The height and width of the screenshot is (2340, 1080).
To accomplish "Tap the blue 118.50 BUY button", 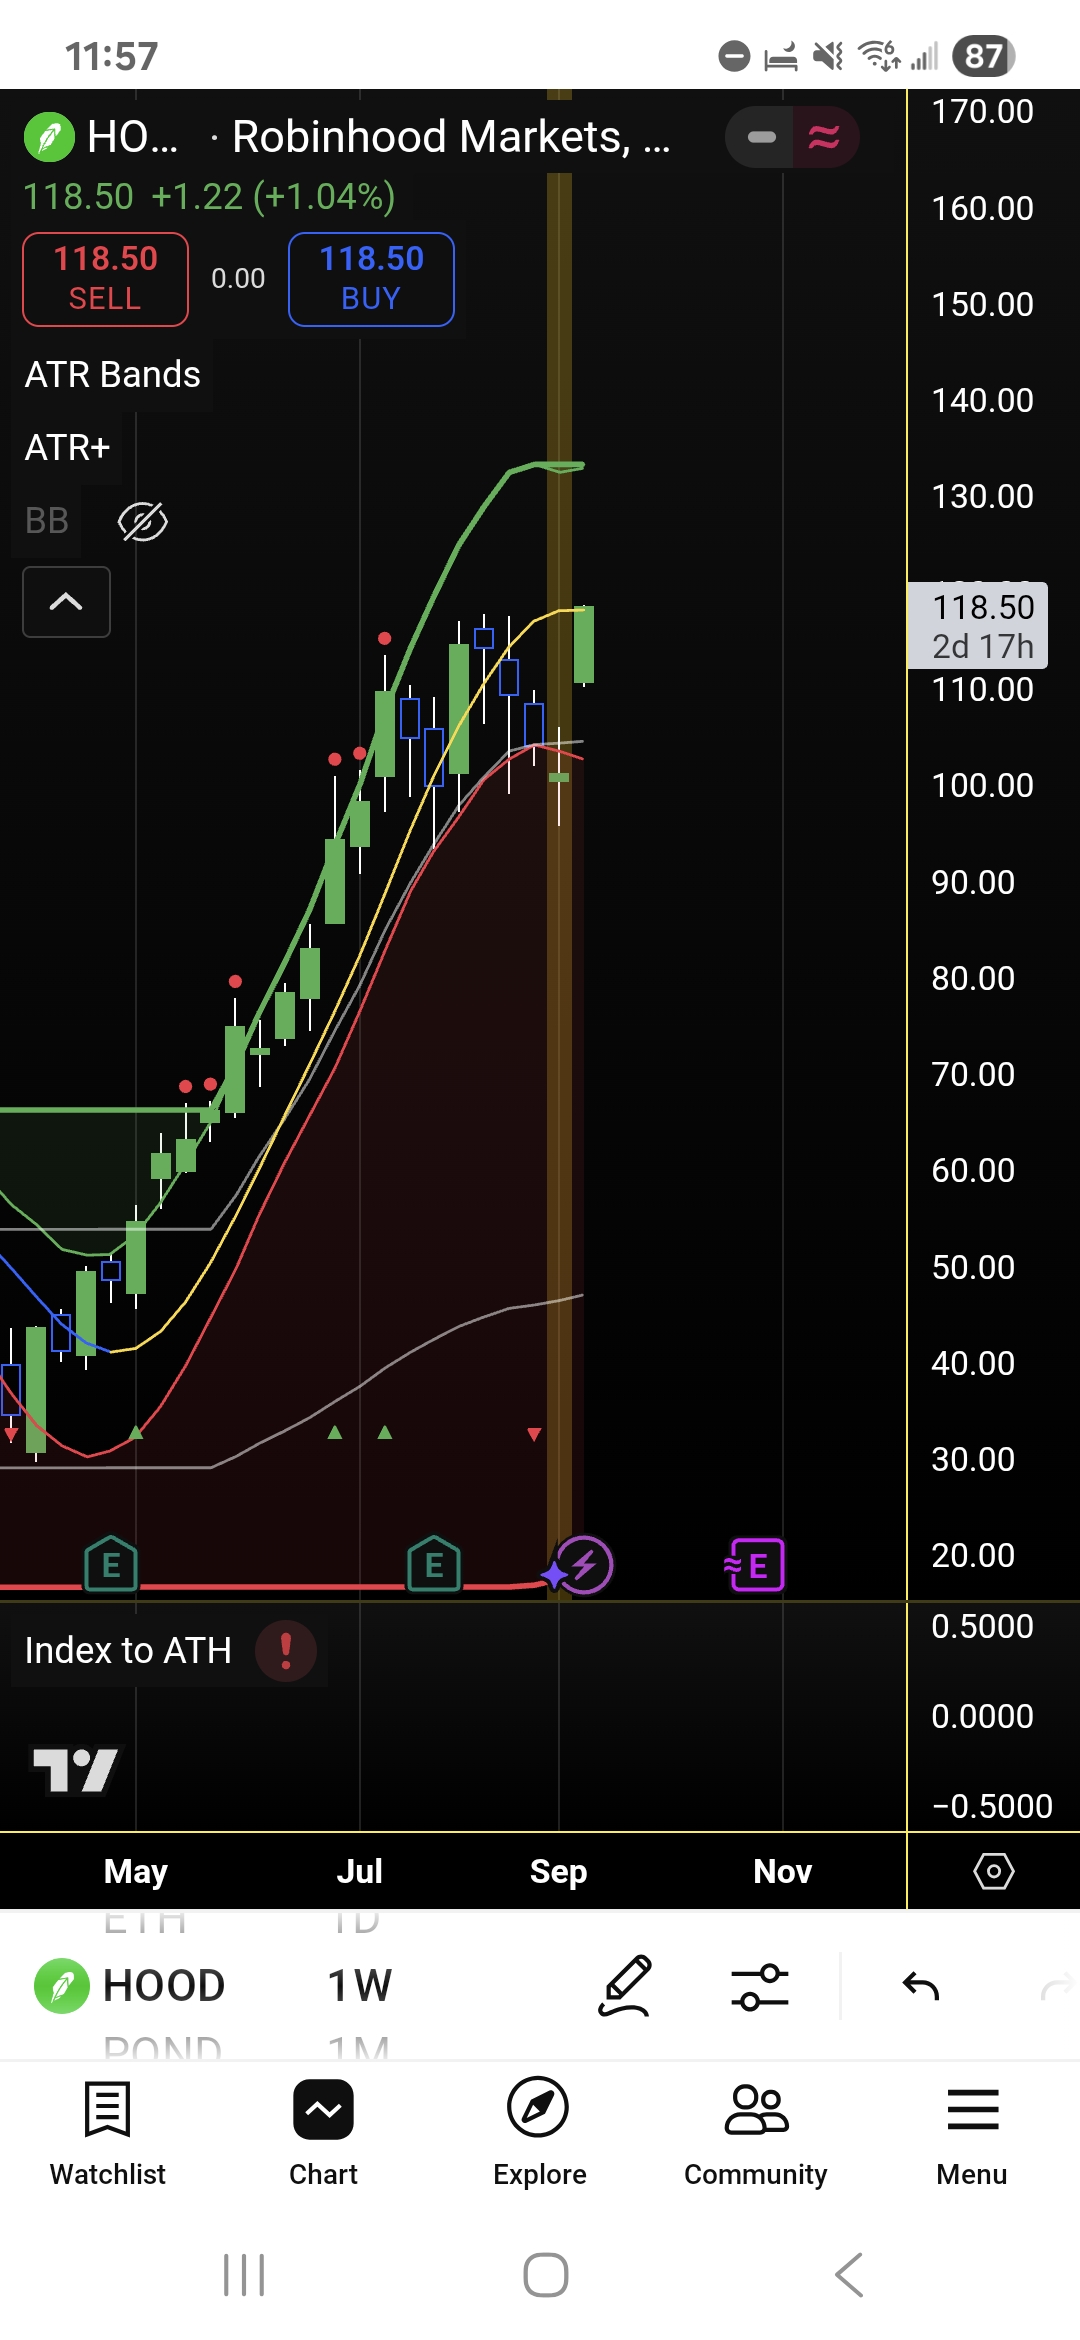I will coord(371,279).
